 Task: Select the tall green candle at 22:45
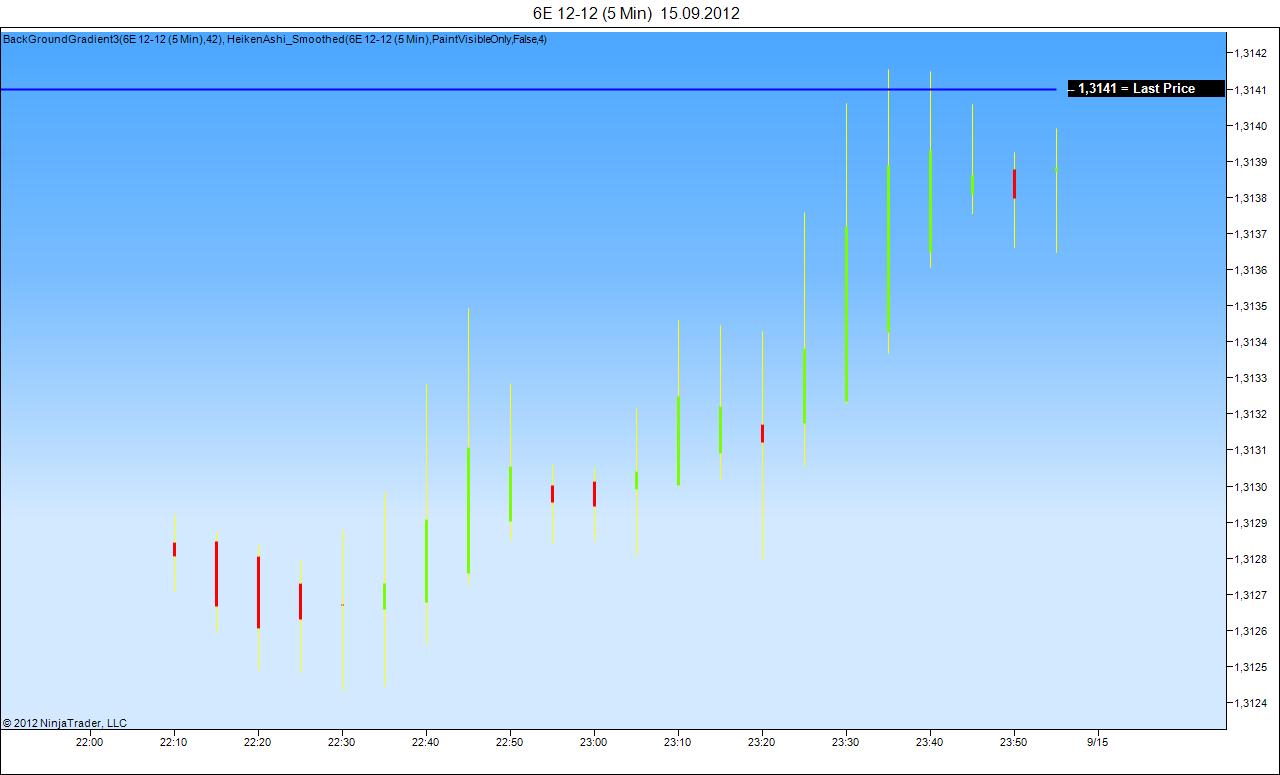click(468, 510)
